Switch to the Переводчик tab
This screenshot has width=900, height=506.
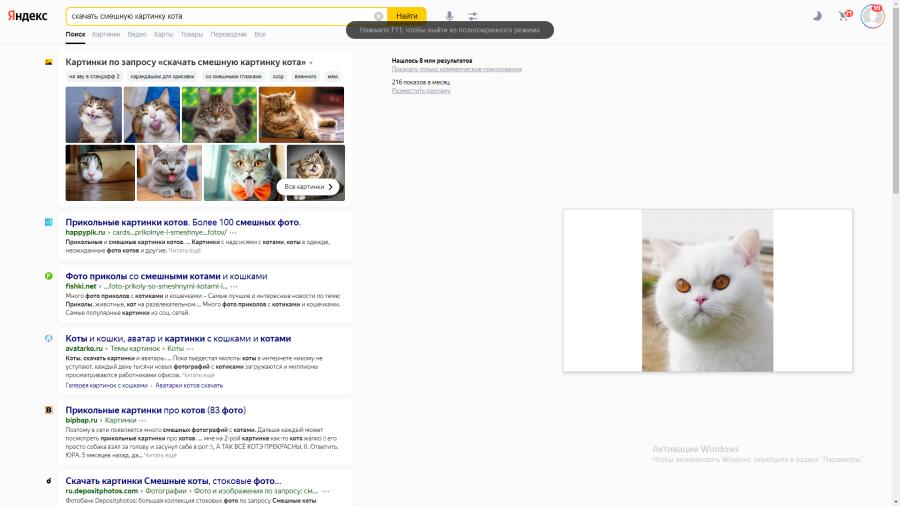(228, 34)
